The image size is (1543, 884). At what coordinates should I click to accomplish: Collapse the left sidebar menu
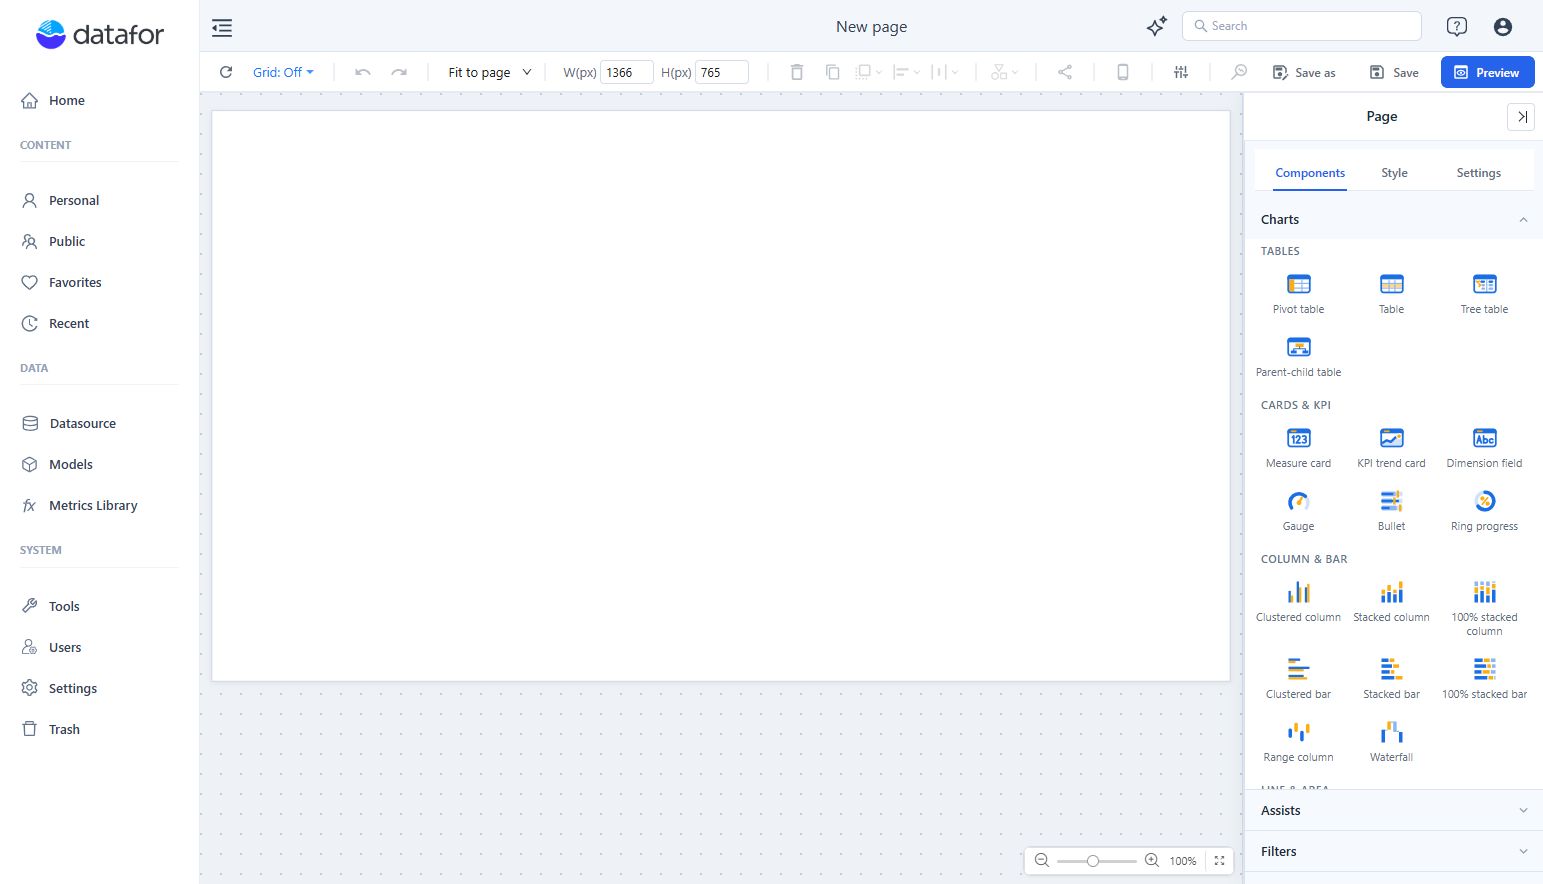point(222,28)
